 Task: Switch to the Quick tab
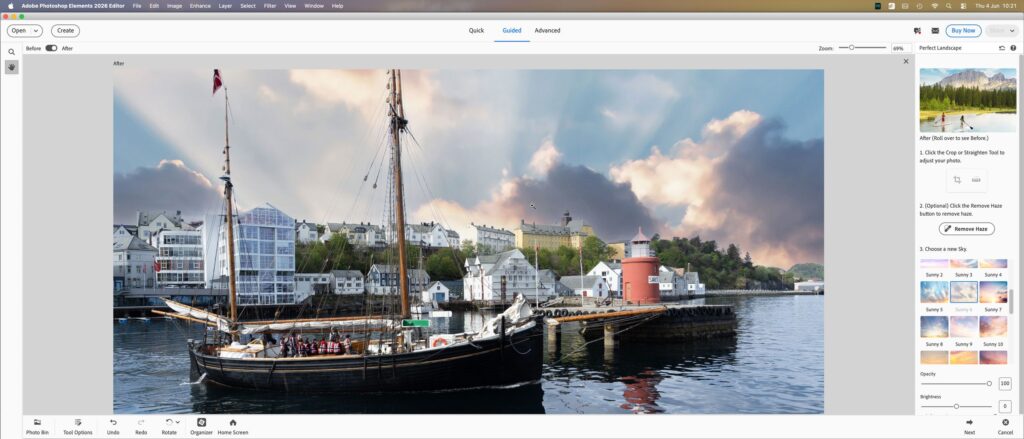pos(476,31)
